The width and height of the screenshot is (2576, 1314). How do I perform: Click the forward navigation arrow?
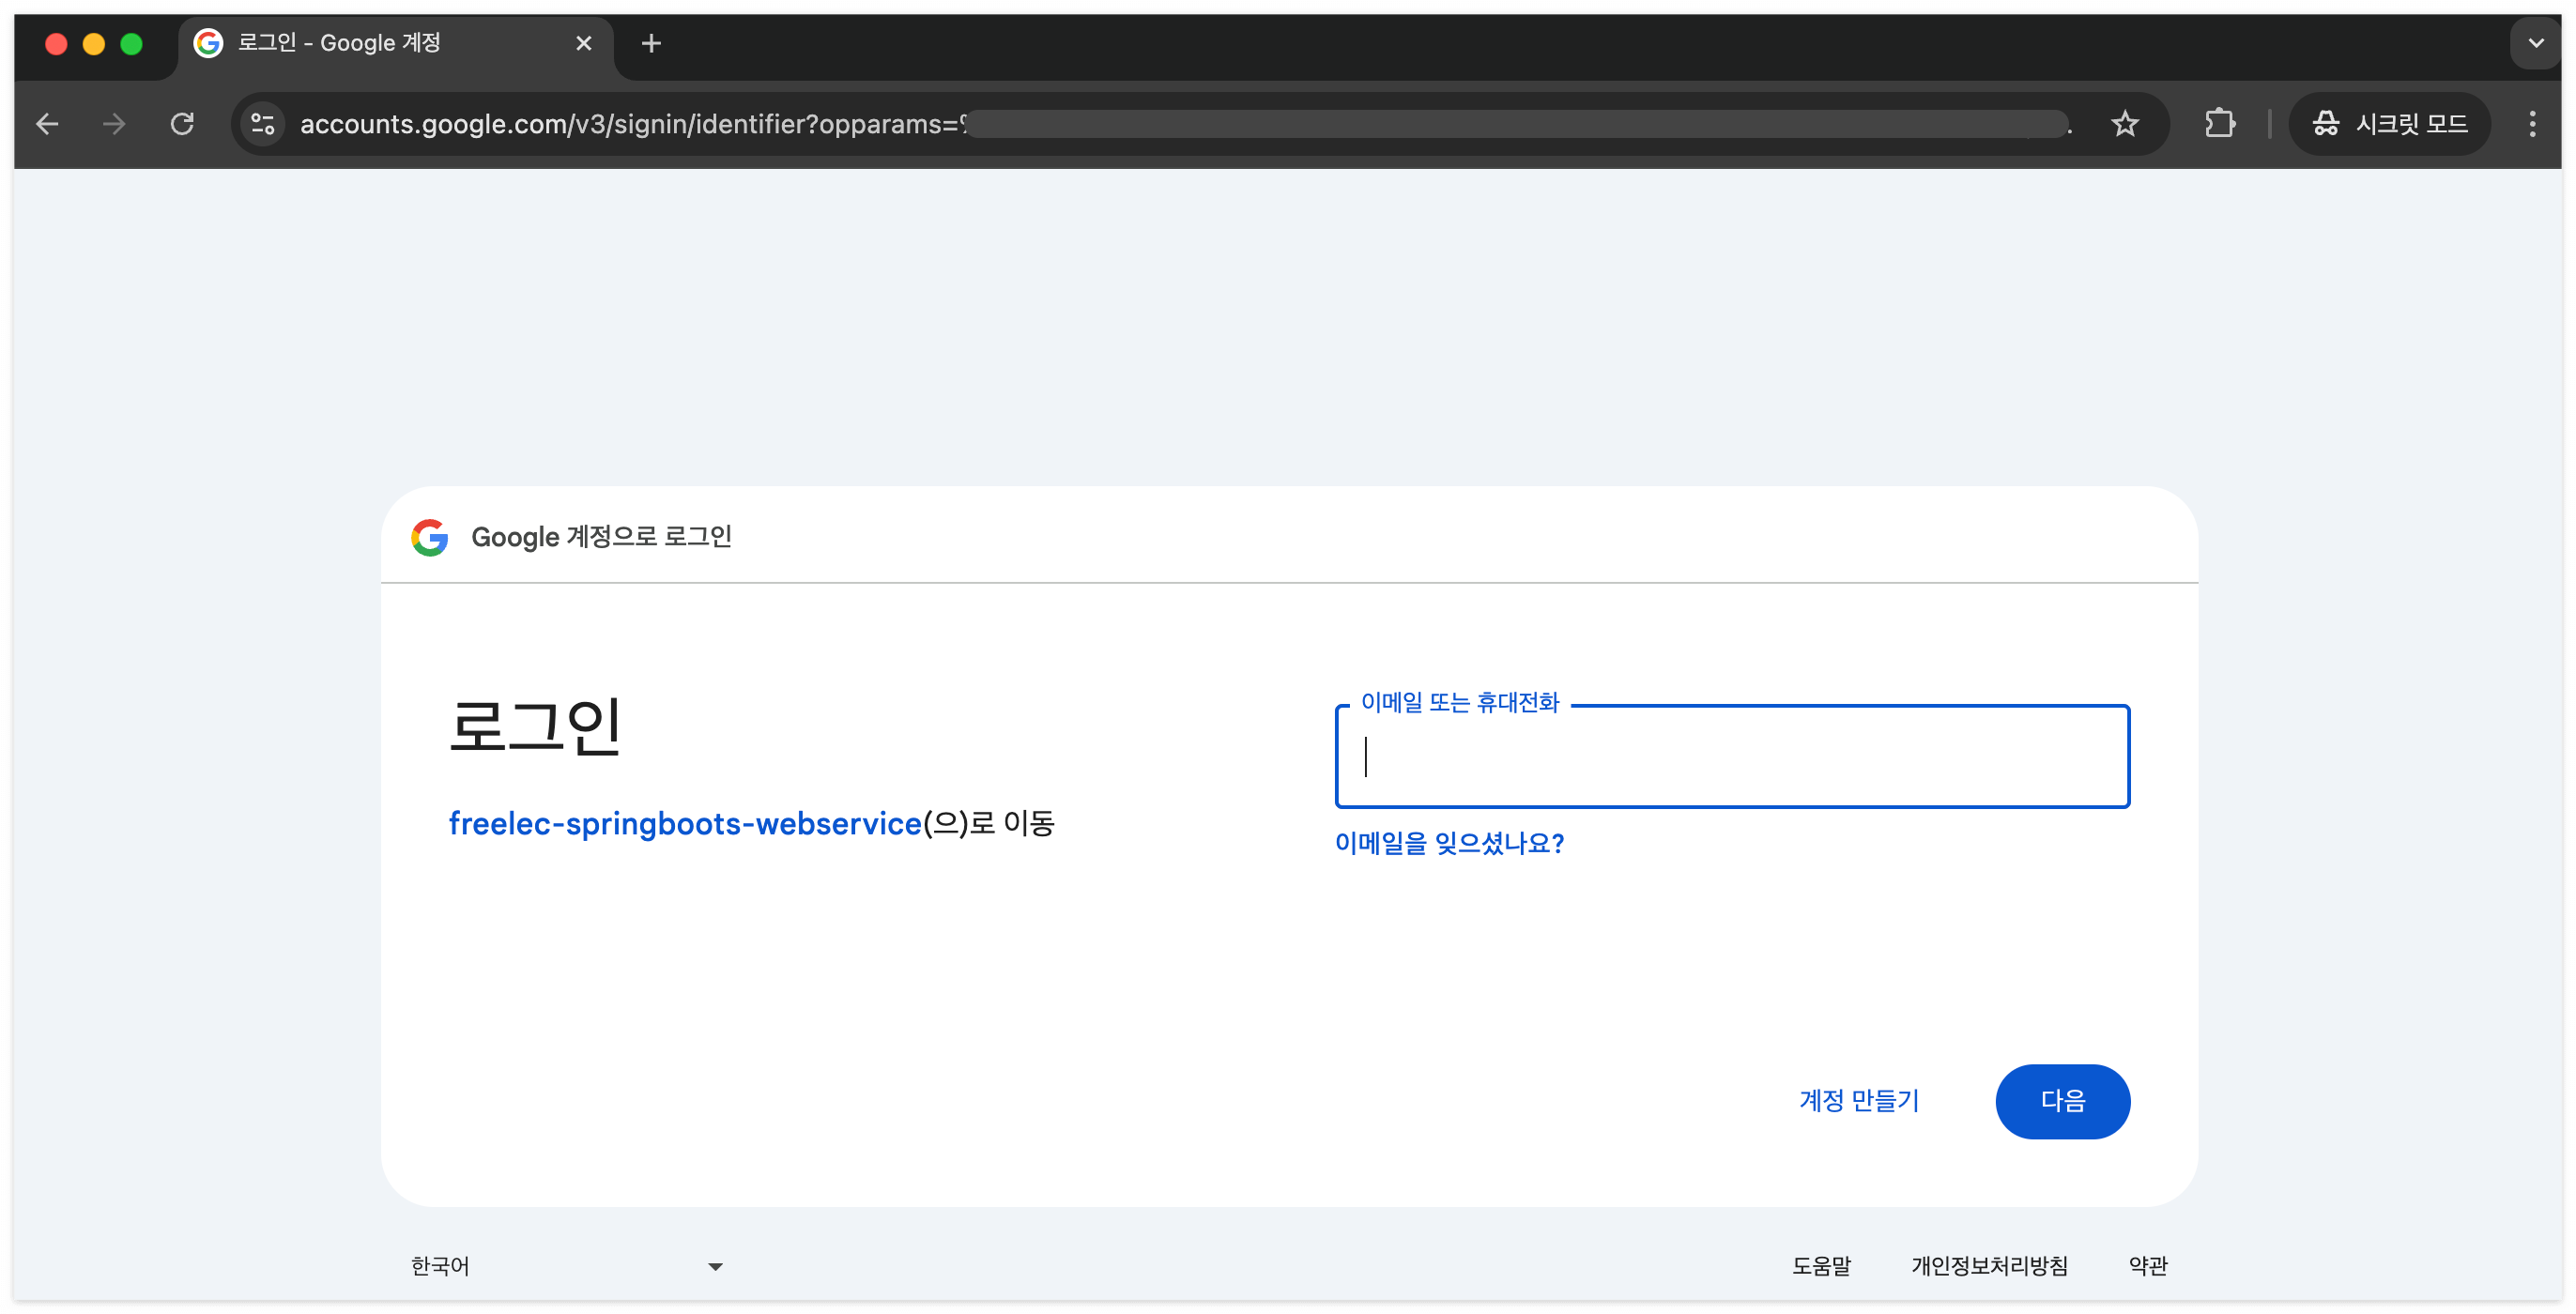pos(114,124)
